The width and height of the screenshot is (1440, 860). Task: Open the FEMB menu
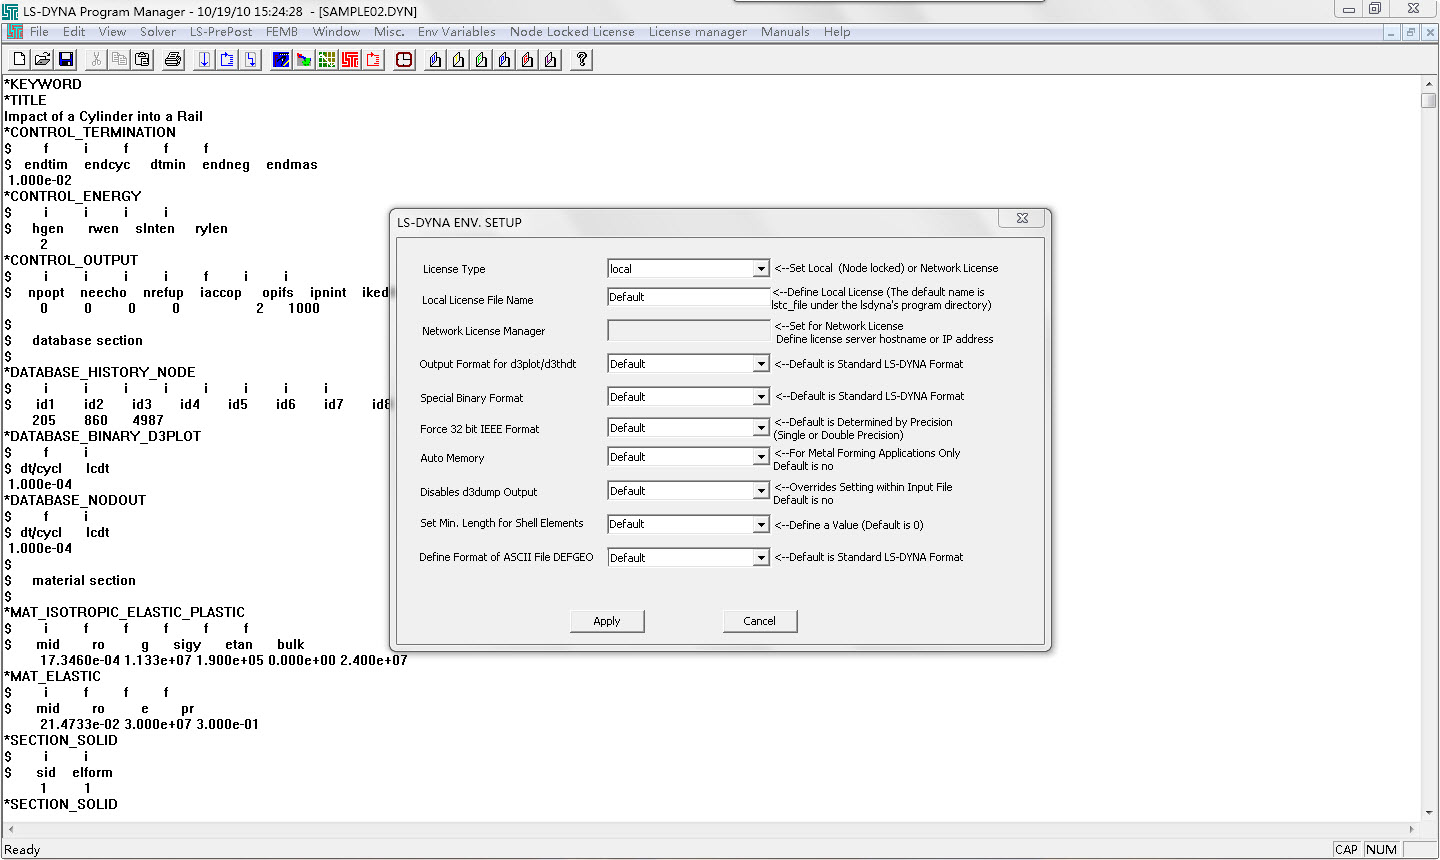coord(282,32)
